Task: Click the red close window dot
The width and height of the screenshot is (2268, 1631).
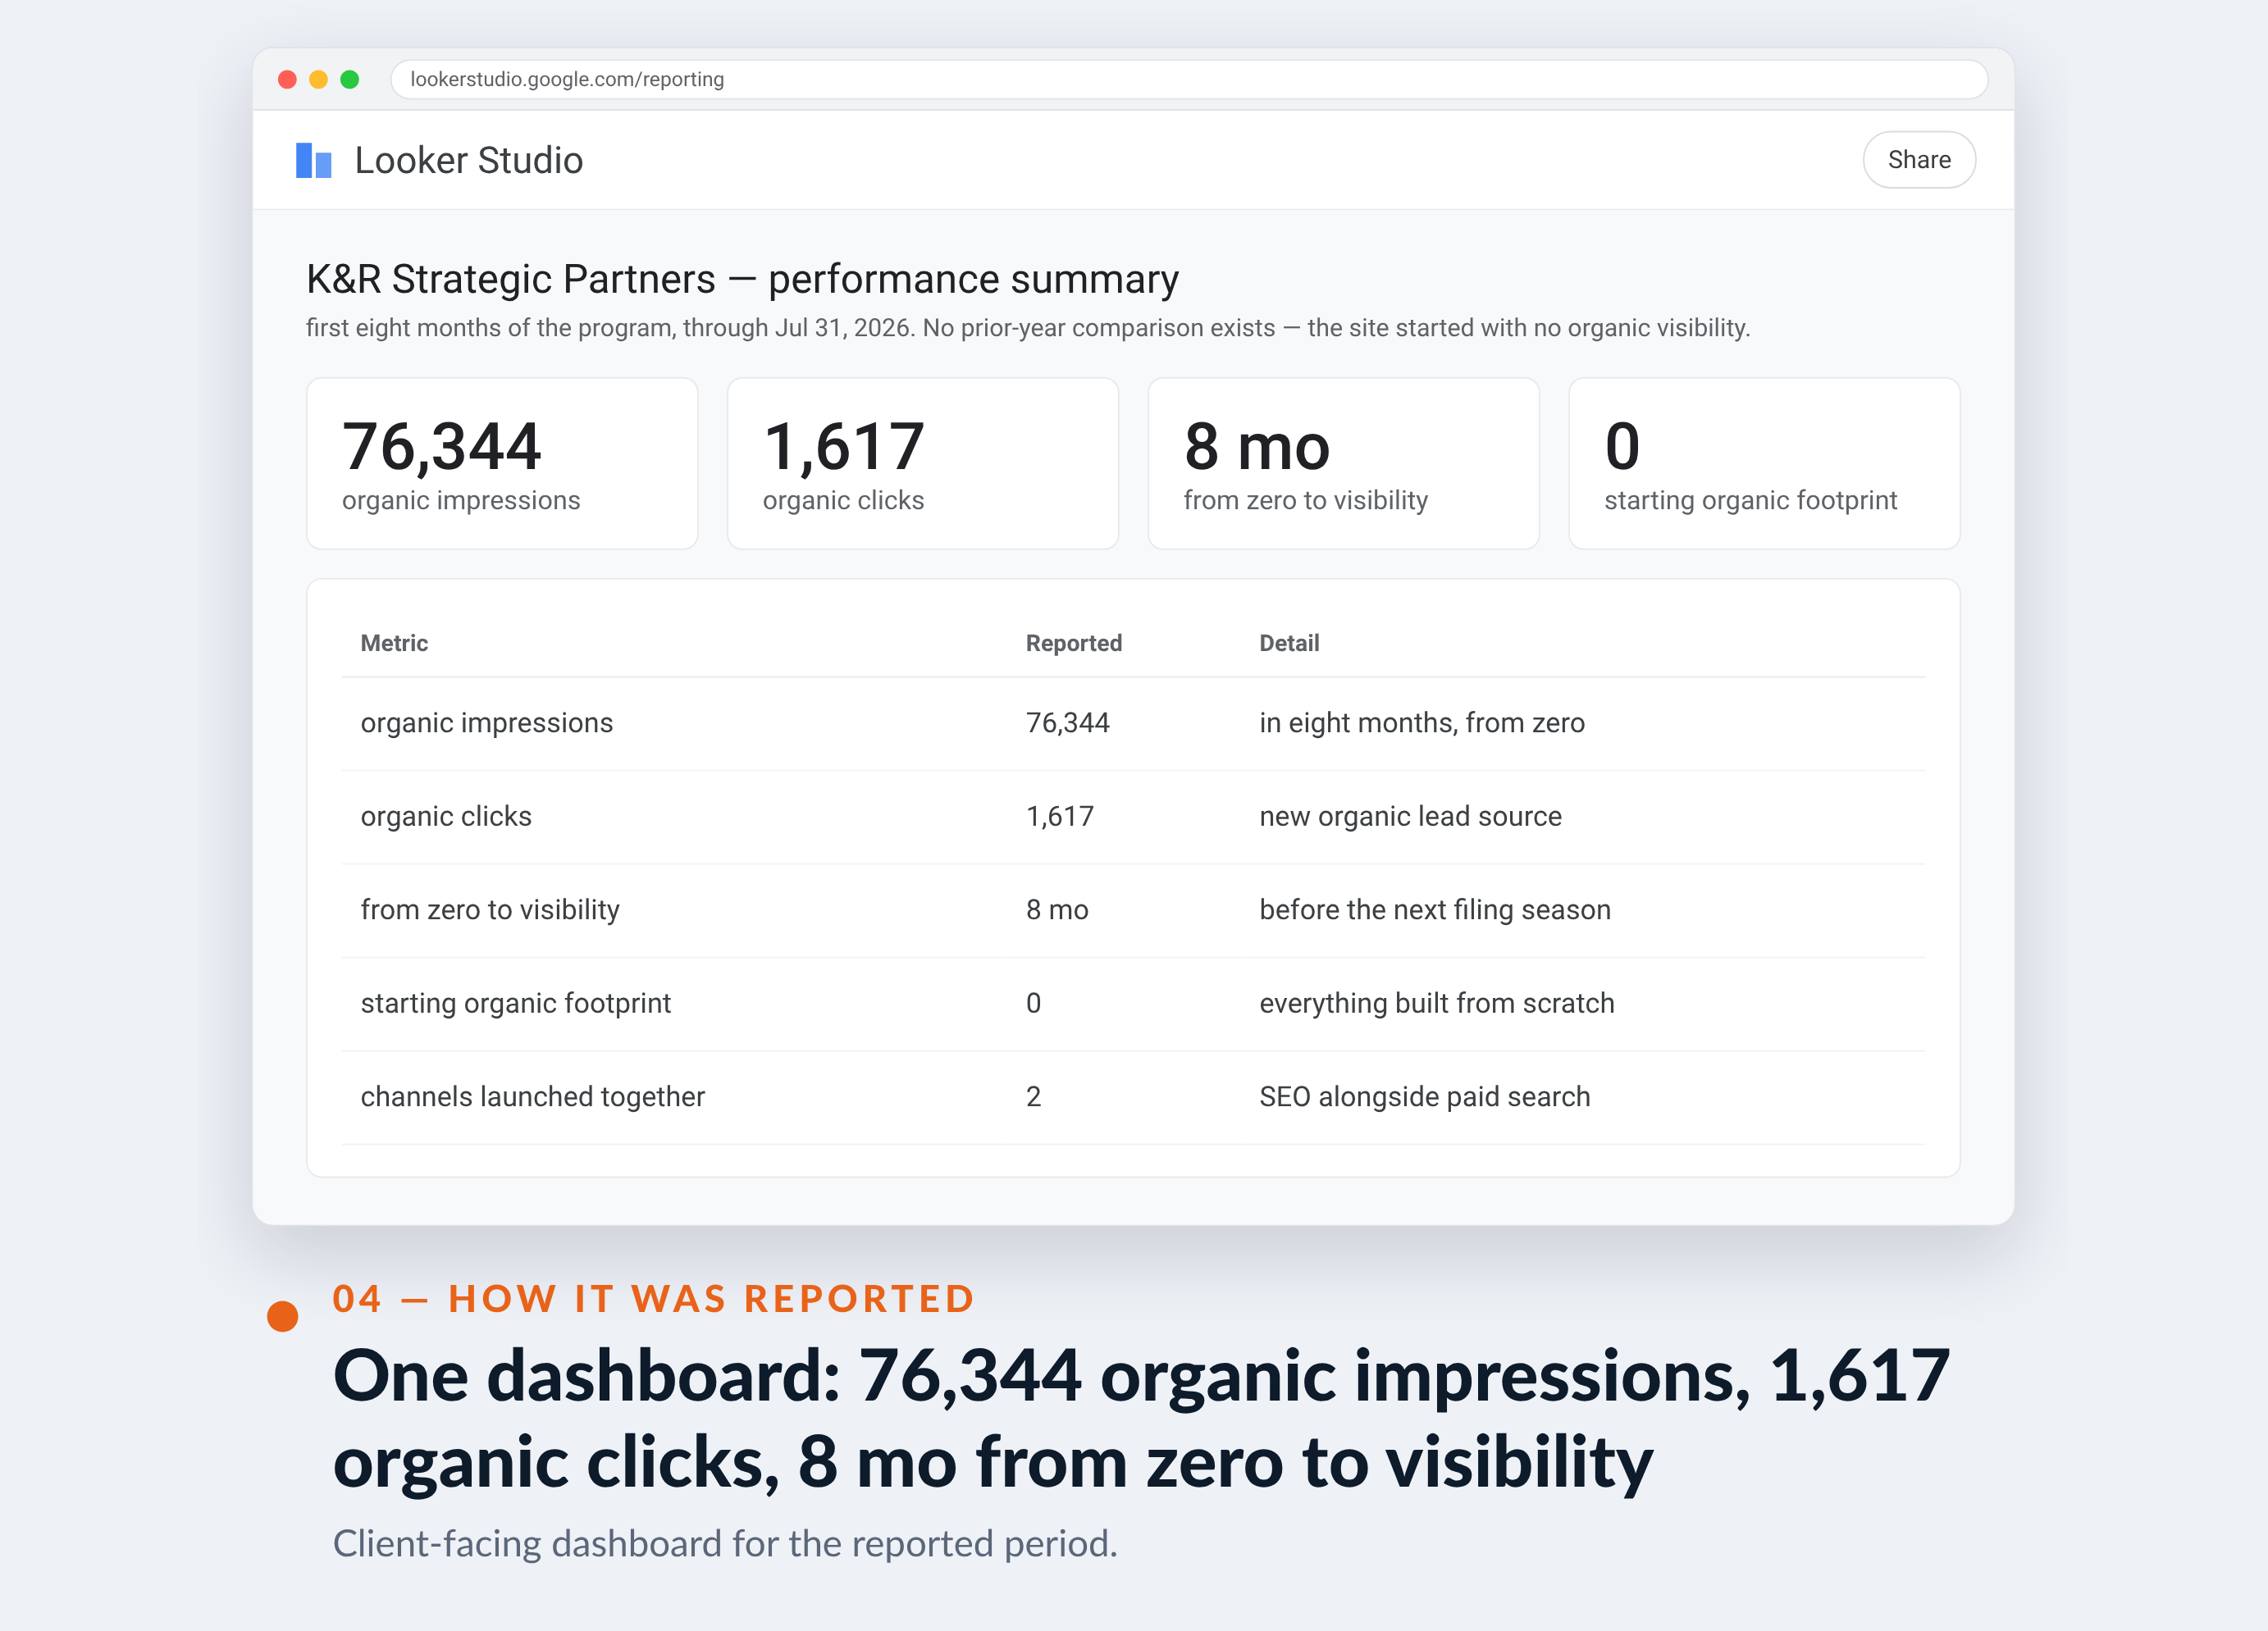Action: pyautogui.click(x=287, y=79)
